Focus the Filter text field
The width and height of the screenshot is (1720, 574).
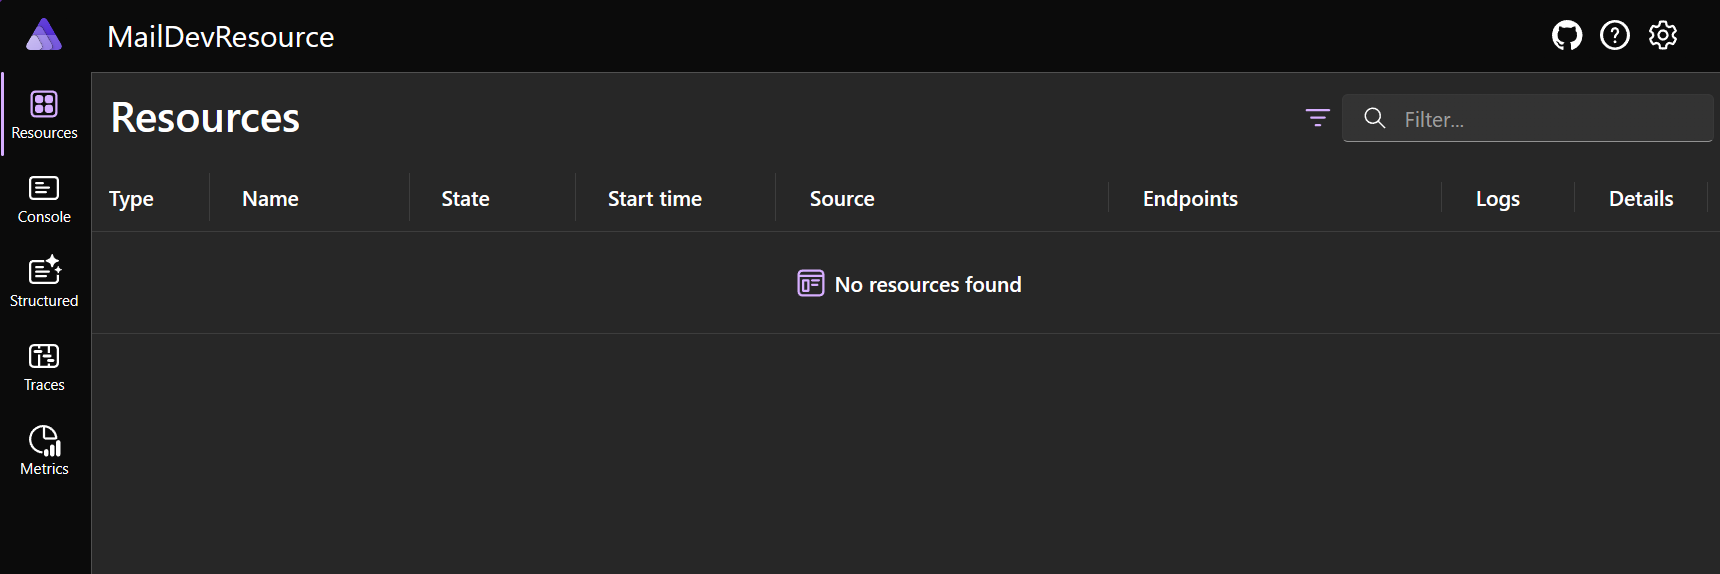point(1527,118)
